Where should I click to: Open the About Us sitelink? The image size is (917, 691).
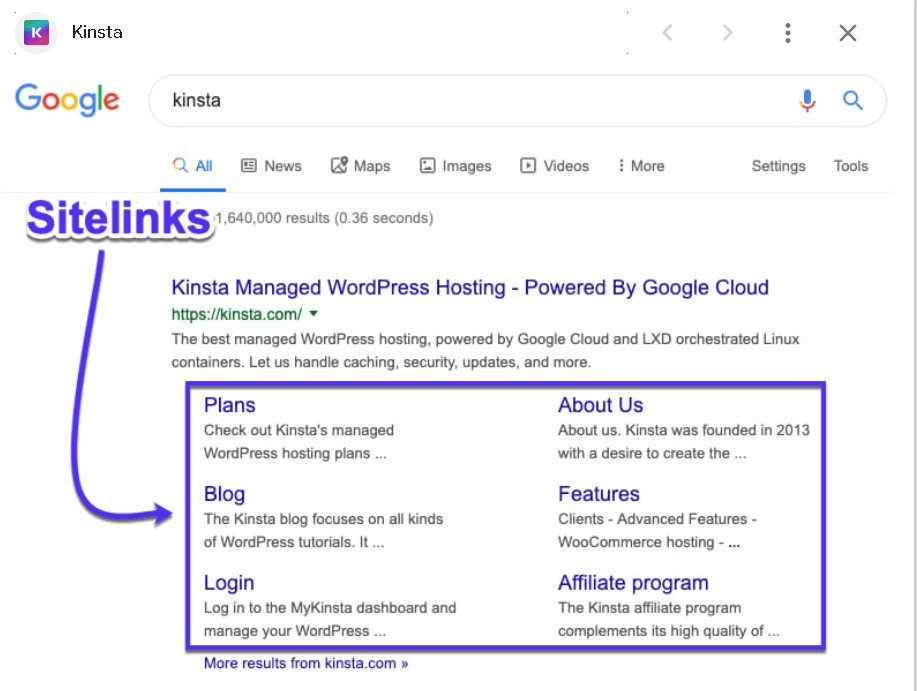600,405
